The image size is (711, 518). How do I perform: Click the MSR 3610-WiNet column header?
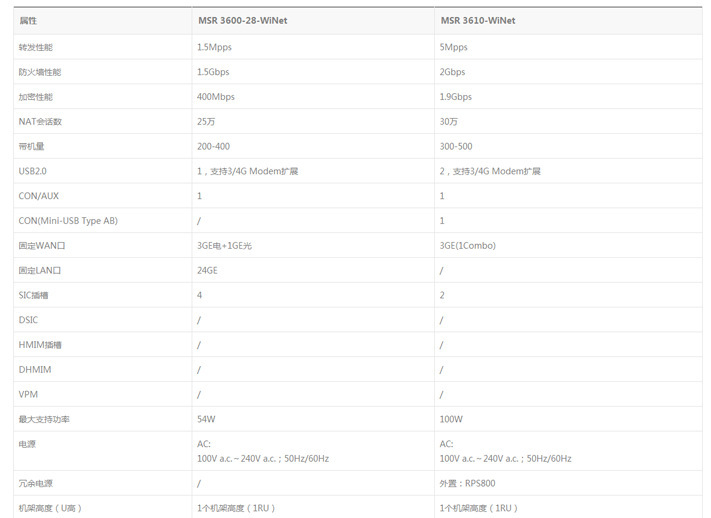(x=478, y=20)
